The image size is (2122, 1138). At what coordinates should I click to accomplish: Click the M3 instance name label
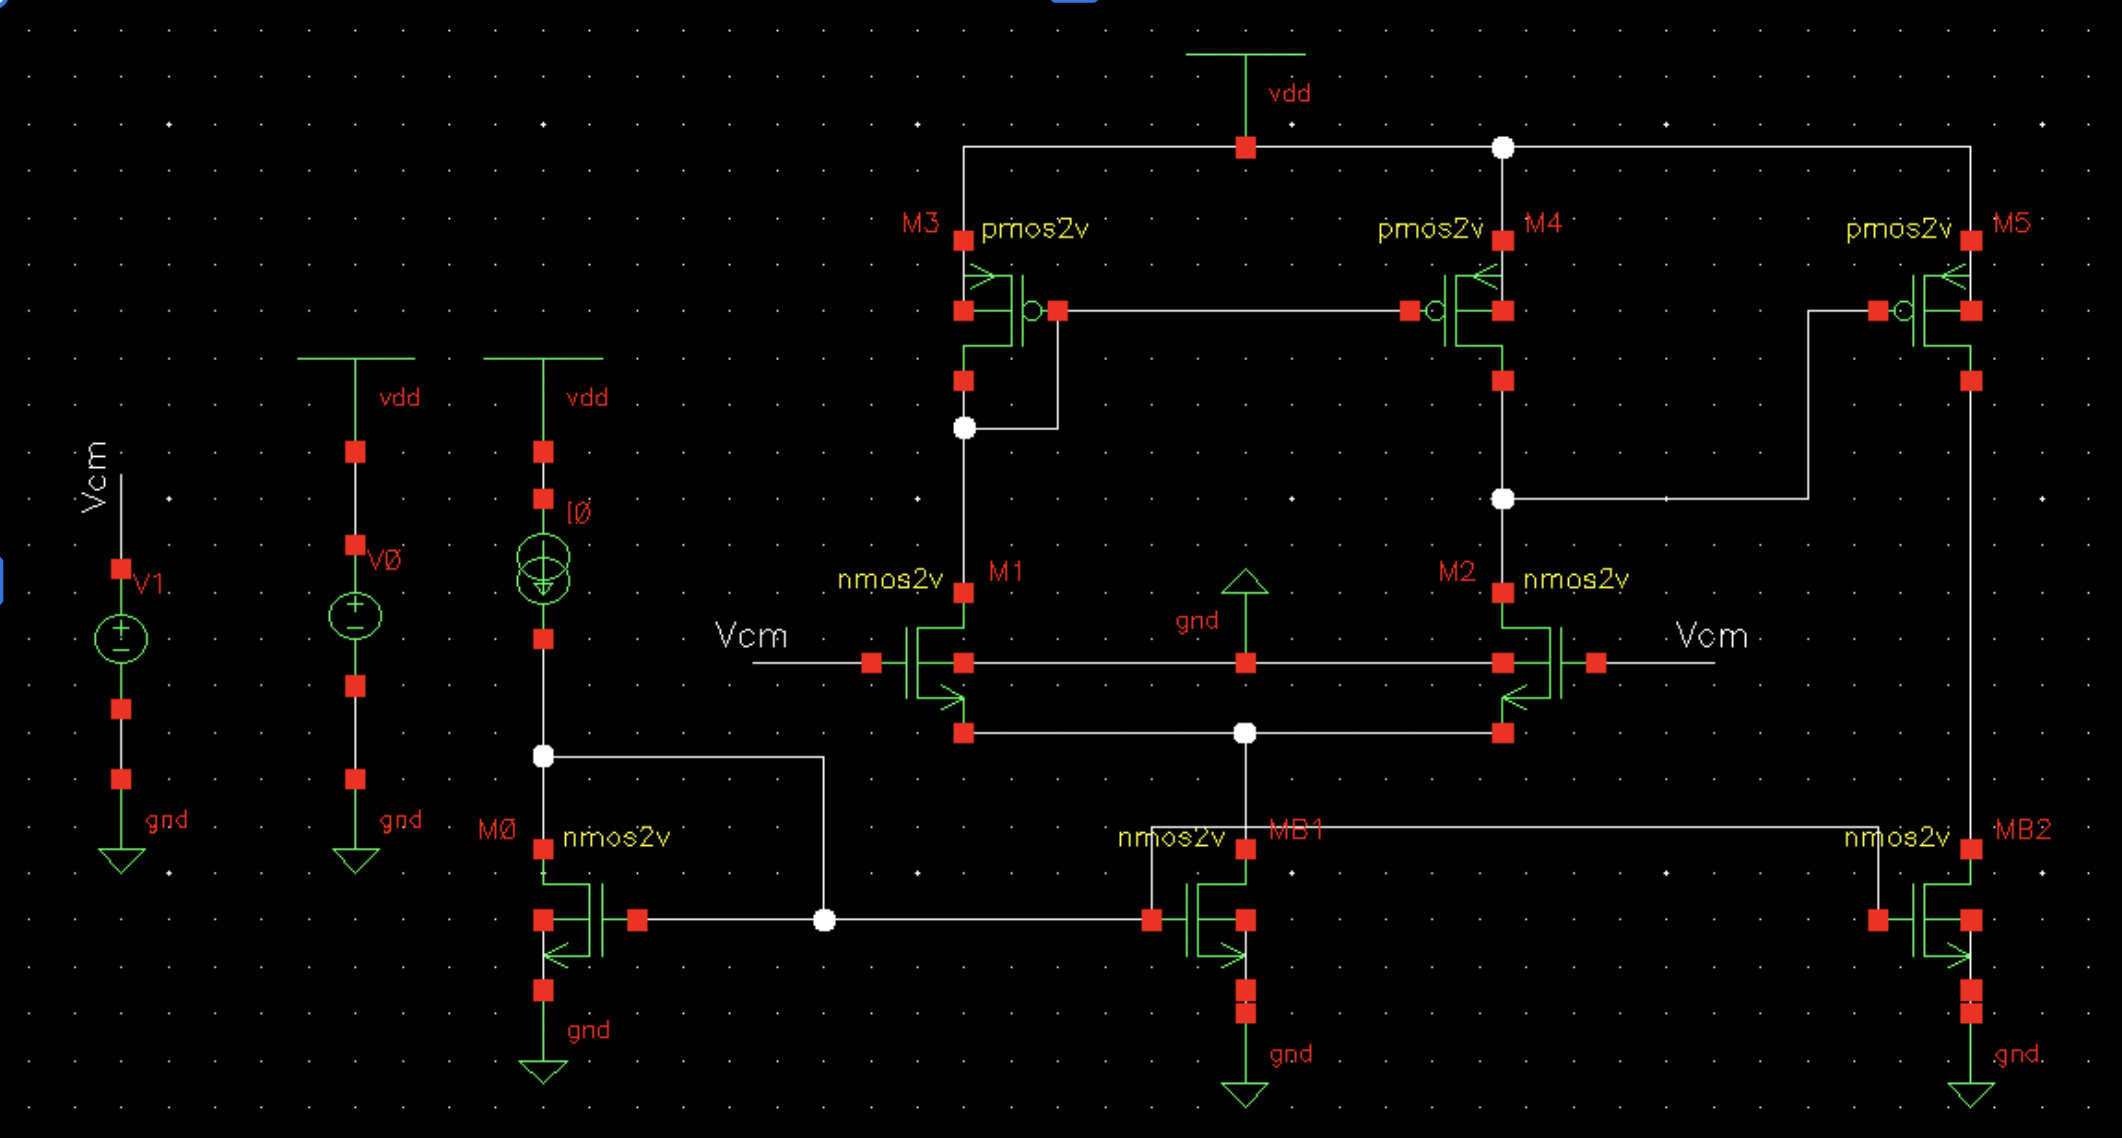click(920, 223)
